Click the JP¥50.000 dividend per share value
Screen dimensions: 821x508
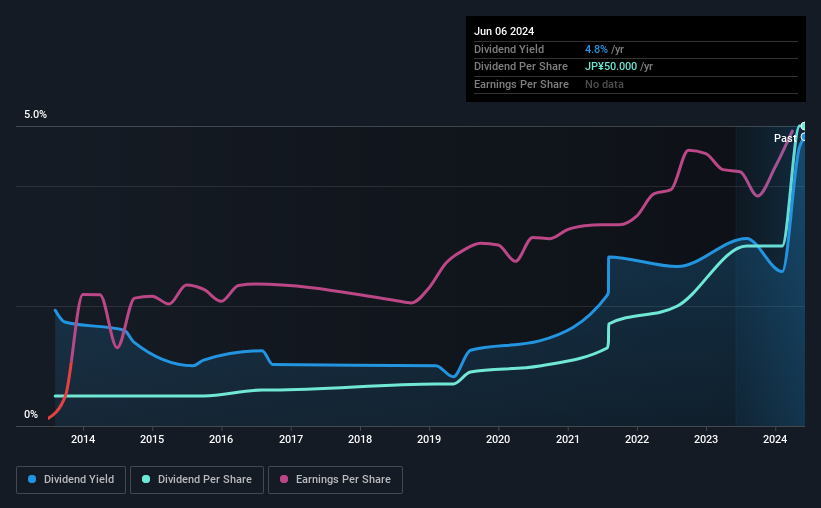(x=611, y=67)
